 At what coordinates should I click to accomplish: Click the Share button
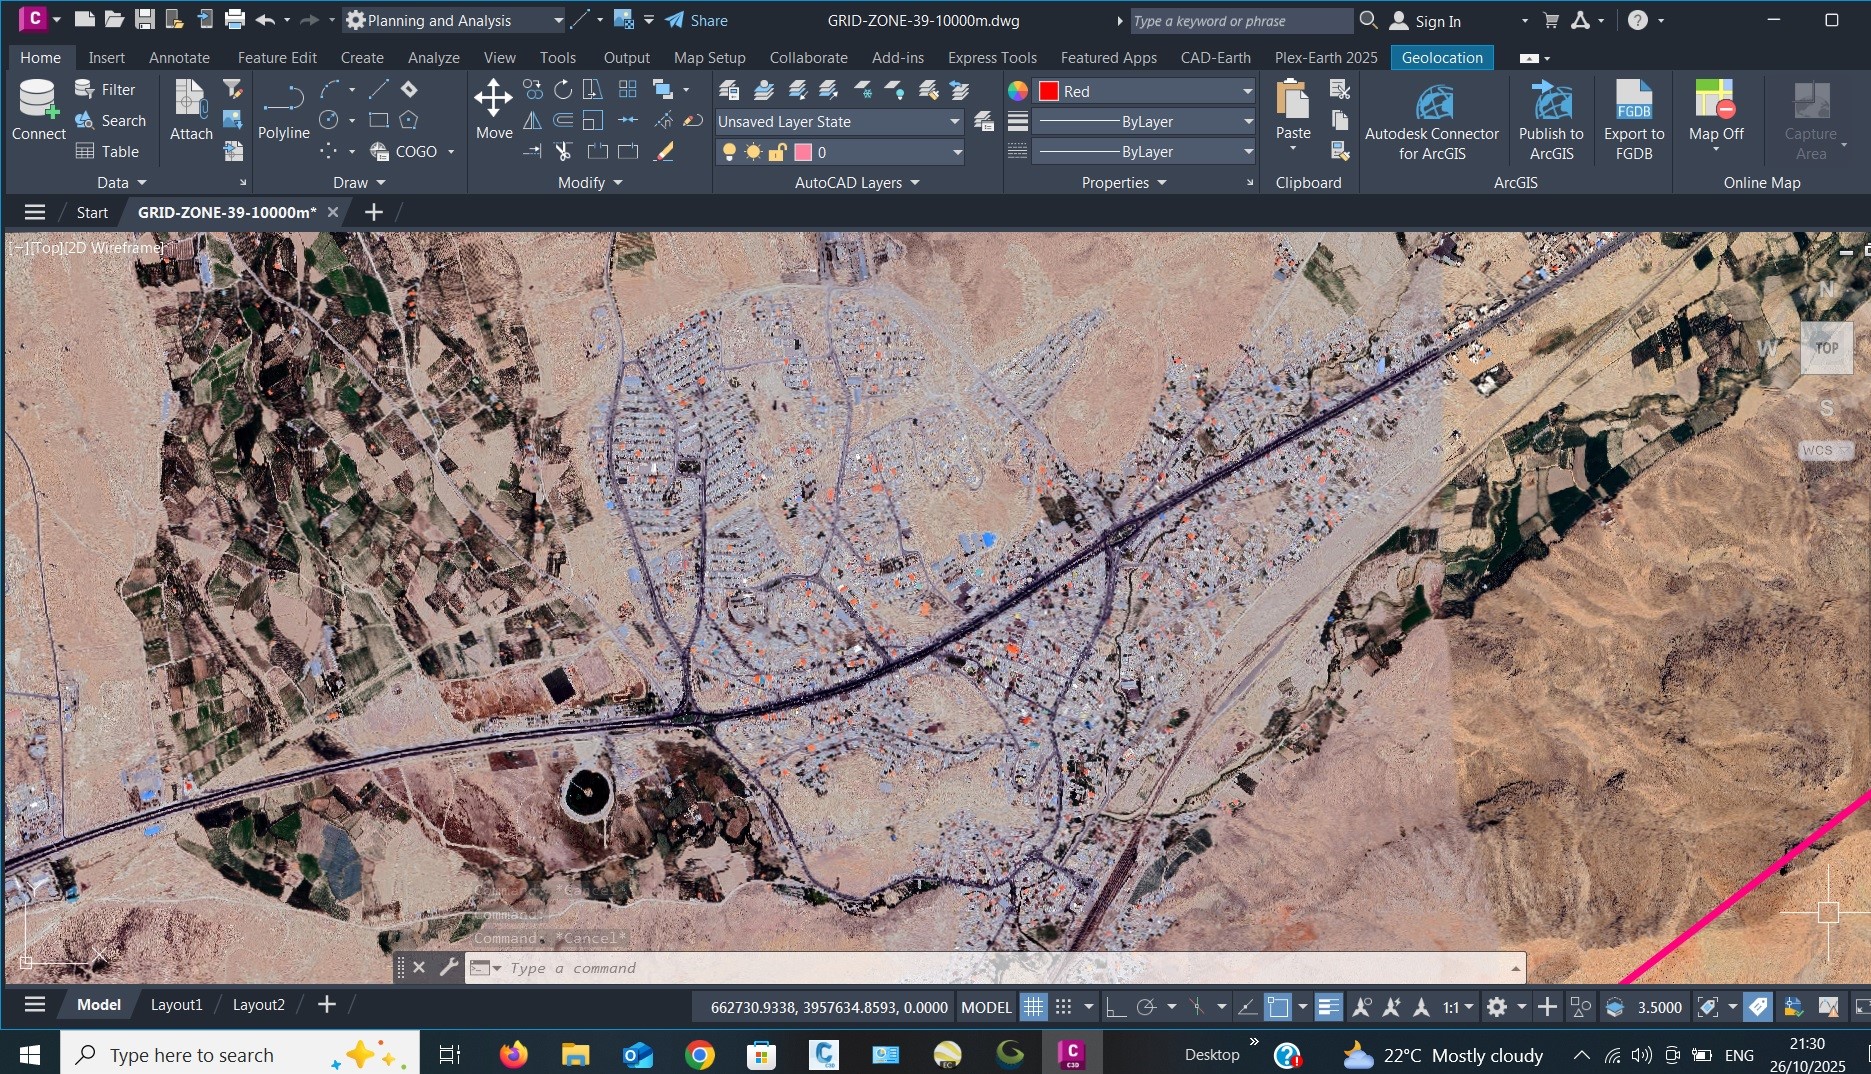697,20
